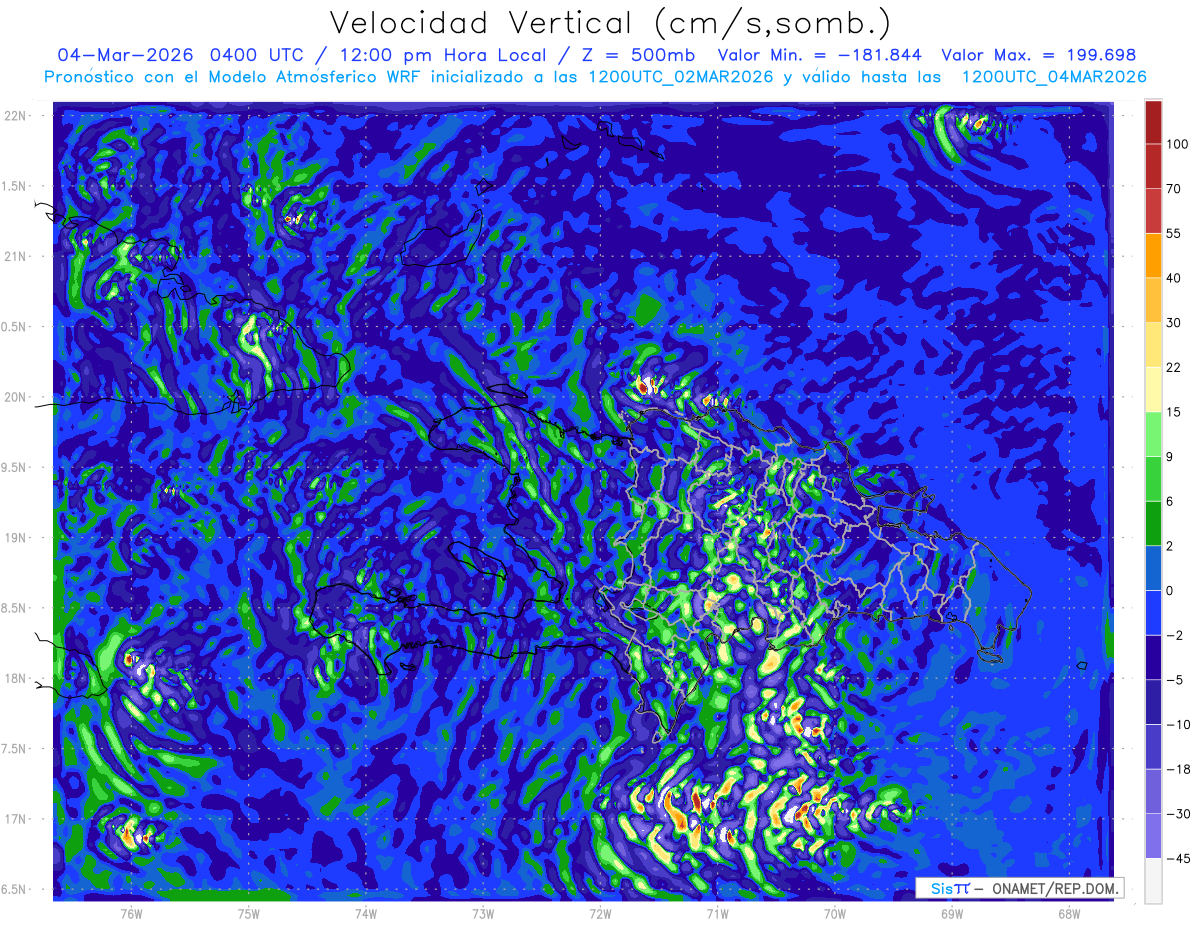The image size is (1200, 927).
Task: Click the legend value "40"
Action: pos(1173,277)
